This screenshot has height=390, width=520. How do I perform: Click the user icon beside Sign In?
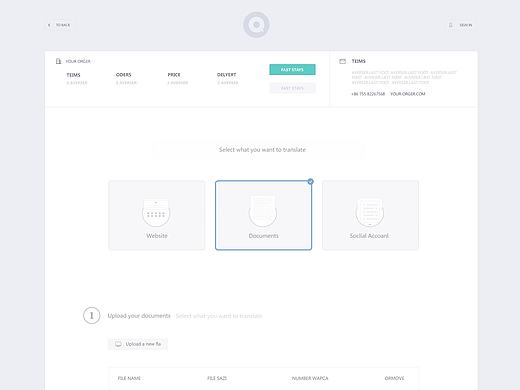click(x=451, y=25)
